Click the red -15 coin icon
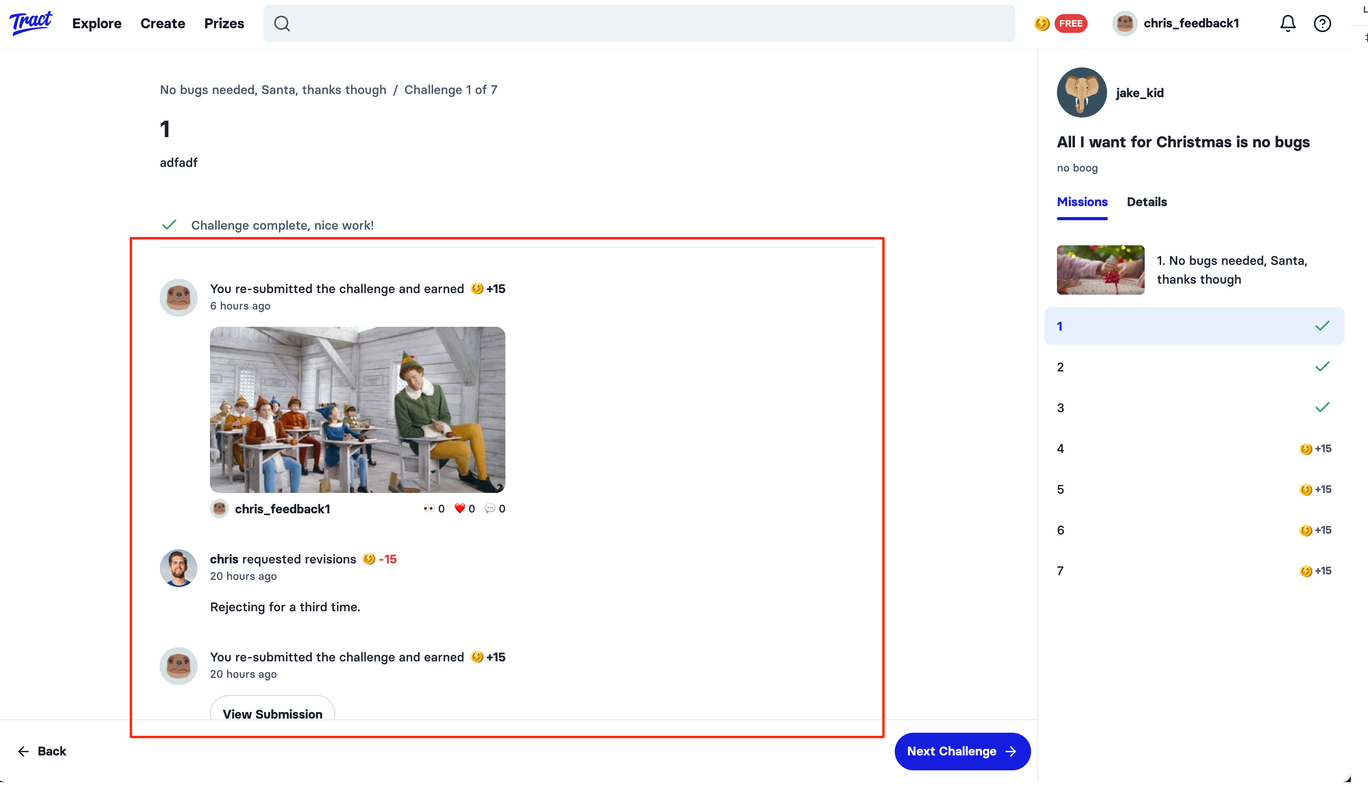Viewport: 1368px width, 786px height. pos(369,560)
